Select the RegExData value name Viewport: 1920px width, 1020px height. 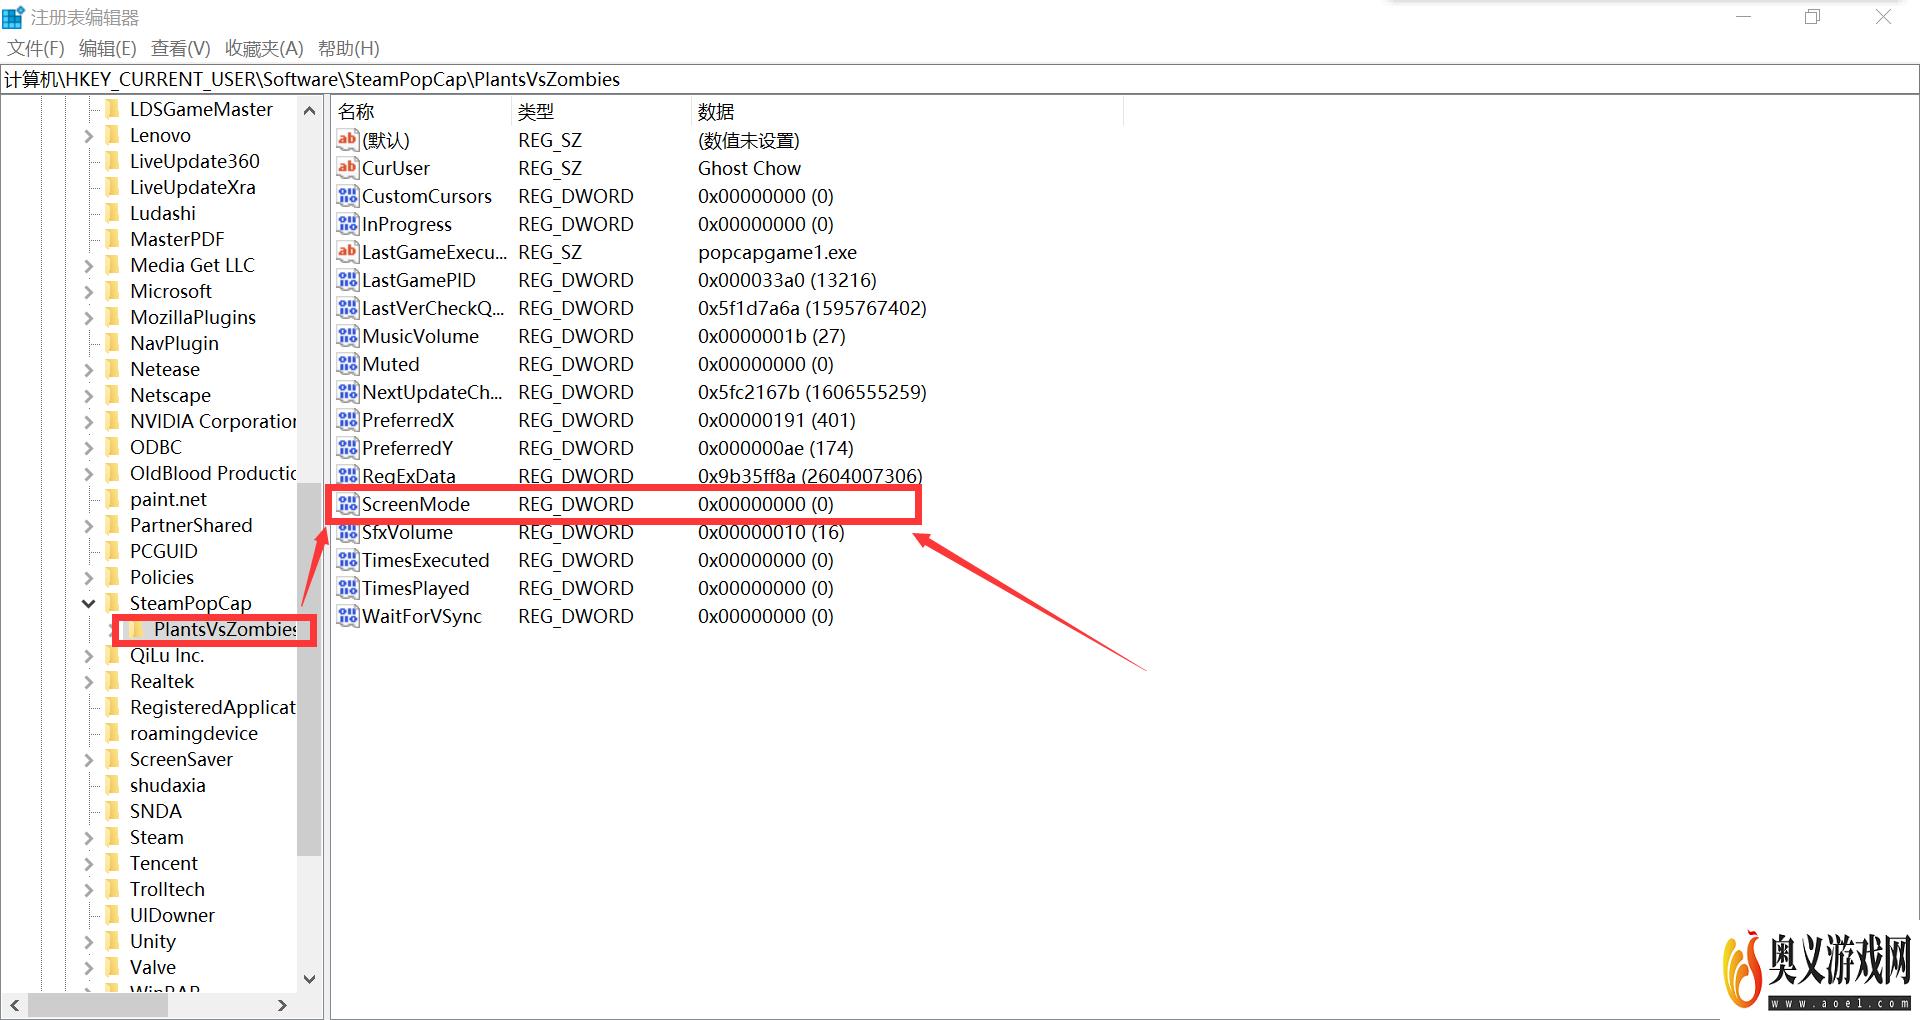408,476
